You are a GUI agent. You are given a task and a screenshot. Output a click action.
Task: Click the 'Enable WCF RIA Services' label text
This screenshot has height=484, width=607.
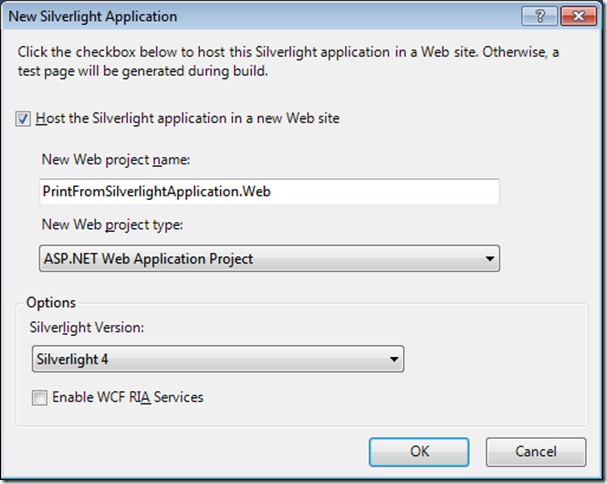point(127,397)
